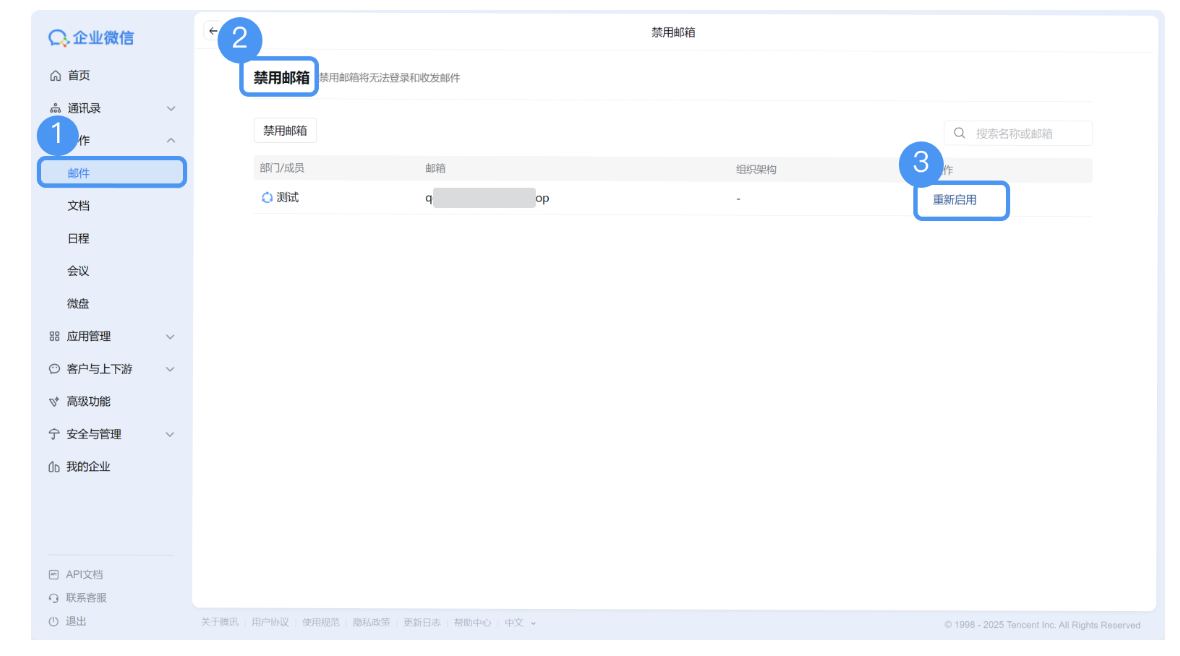Open 我的企业 menu item
Screen dimensions: 1180x656
88,467
